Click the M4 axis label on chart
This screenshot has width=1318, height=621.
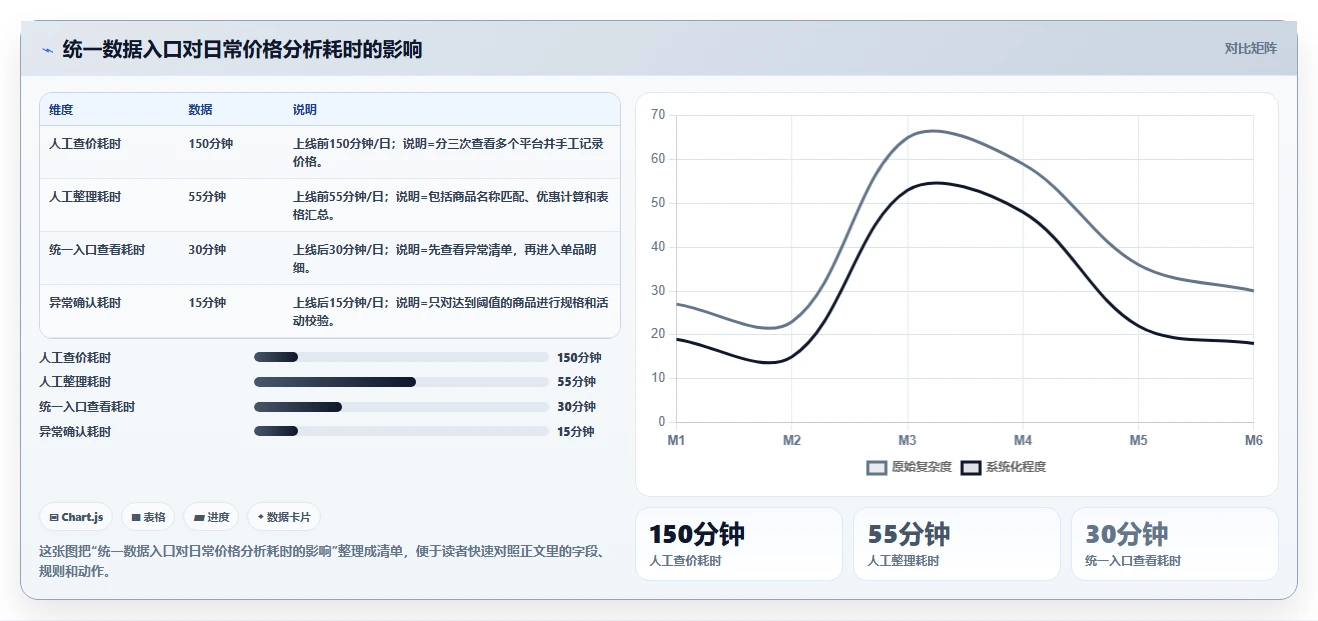pos(1023,440)
